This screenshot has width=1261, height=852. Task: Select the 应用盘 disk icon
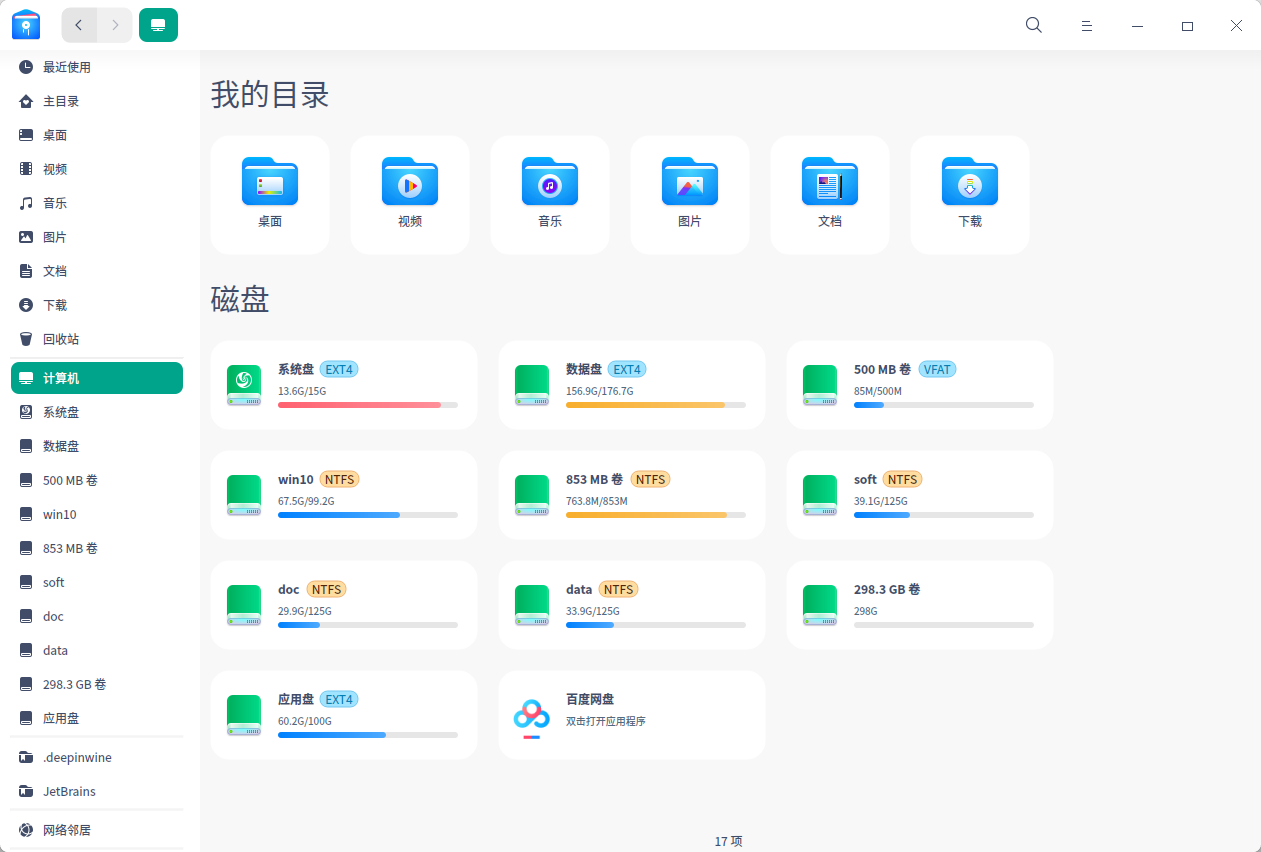(244, 715)
